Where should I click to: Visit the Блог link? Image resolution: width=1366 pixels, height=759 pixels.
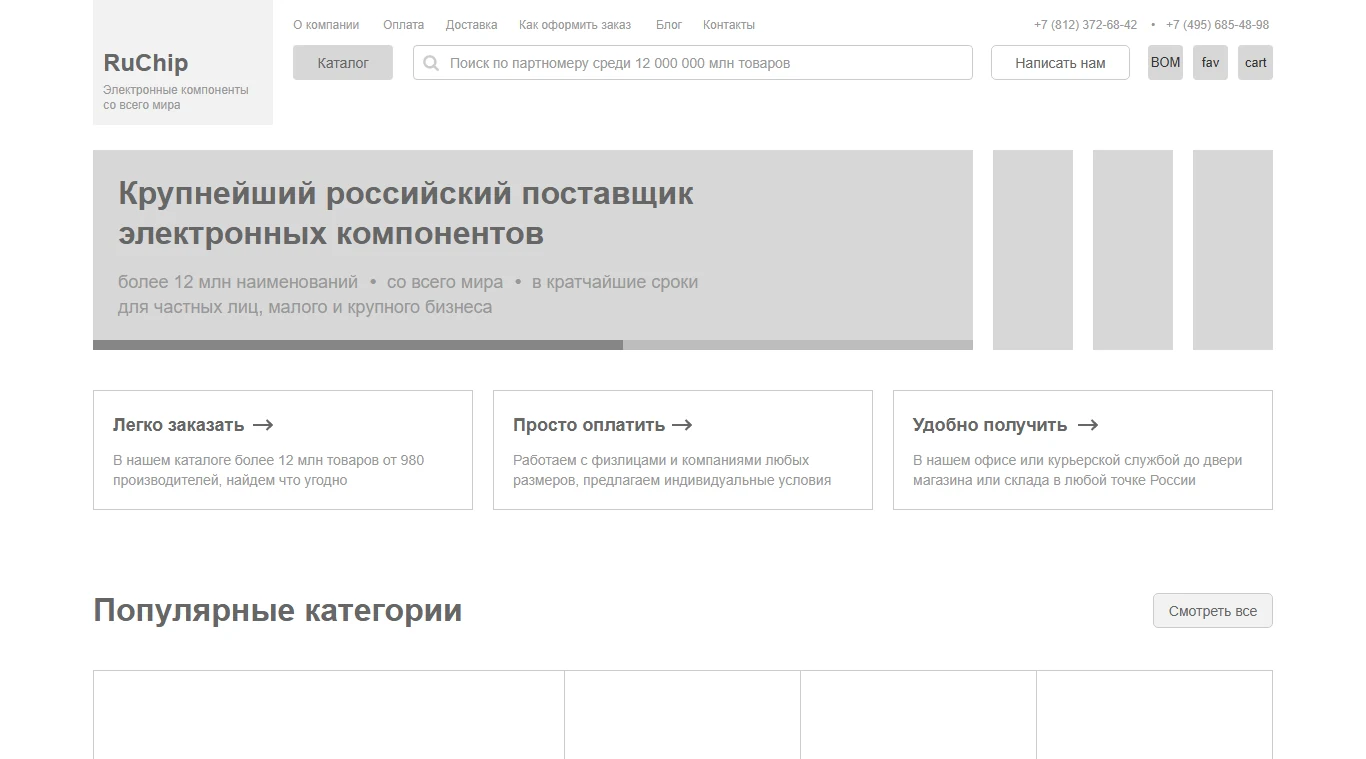point(669,25)
